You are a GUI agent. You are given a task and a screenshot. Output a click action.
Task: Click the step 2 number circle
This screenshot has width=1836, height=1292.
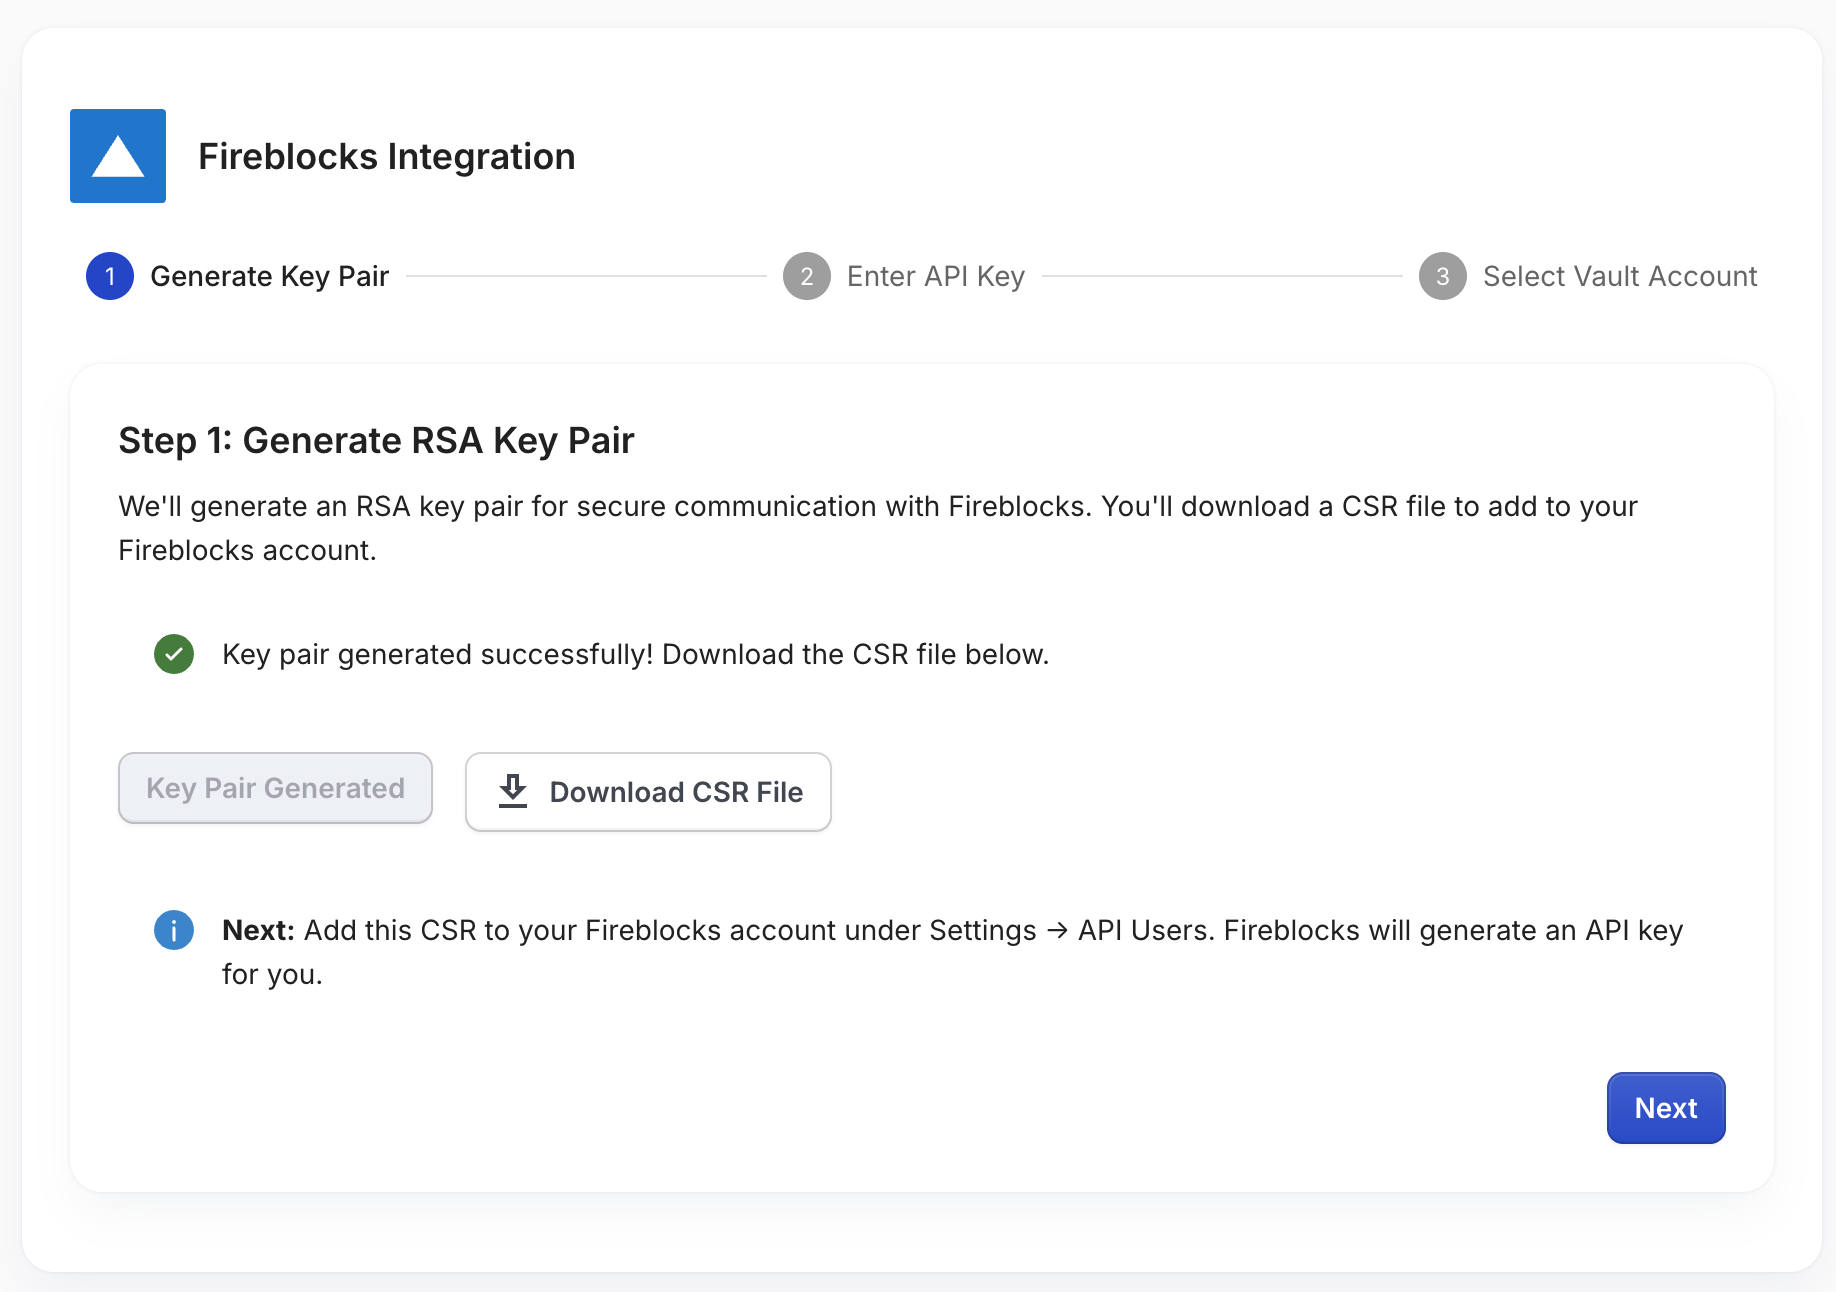click(807, 276)
